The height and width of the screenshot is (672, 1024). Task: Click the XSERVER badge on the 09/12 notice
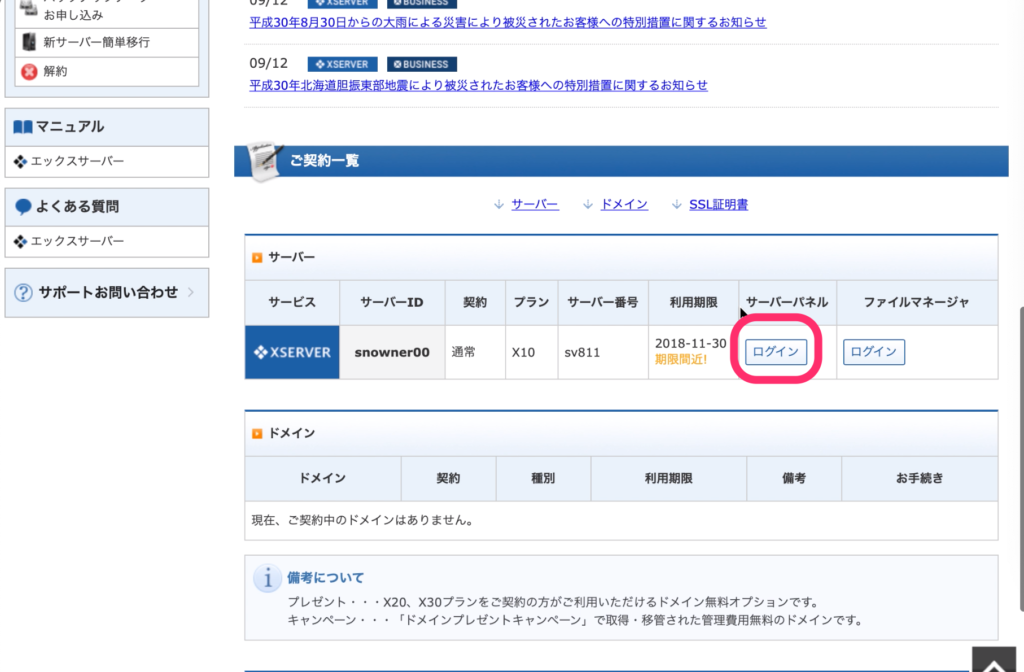pos(341,63)
